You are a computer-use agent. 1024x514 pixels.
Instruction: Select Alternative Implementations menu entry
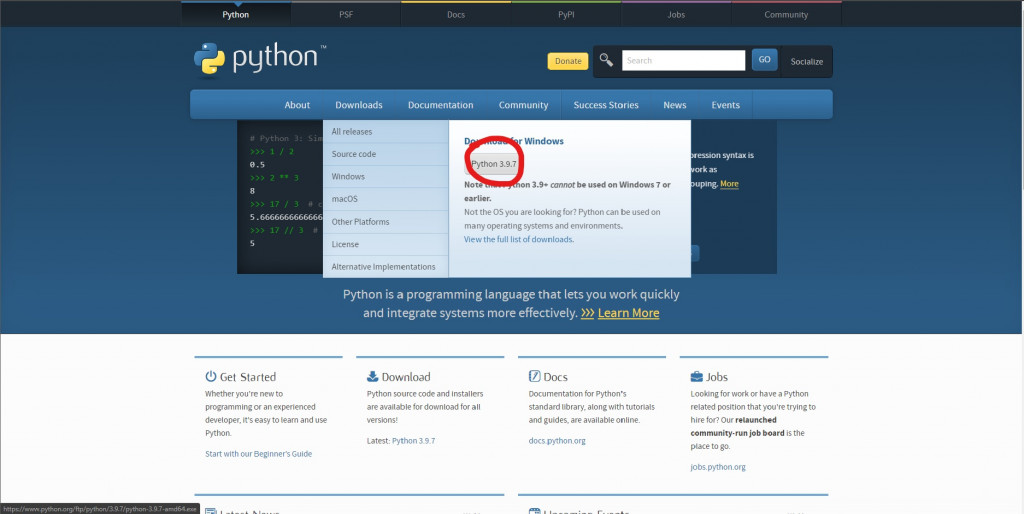386,266
